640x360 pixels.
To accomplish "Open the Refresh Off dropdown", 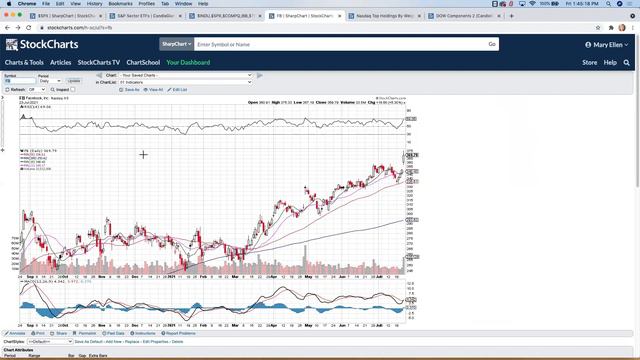I will coord(36,89).
